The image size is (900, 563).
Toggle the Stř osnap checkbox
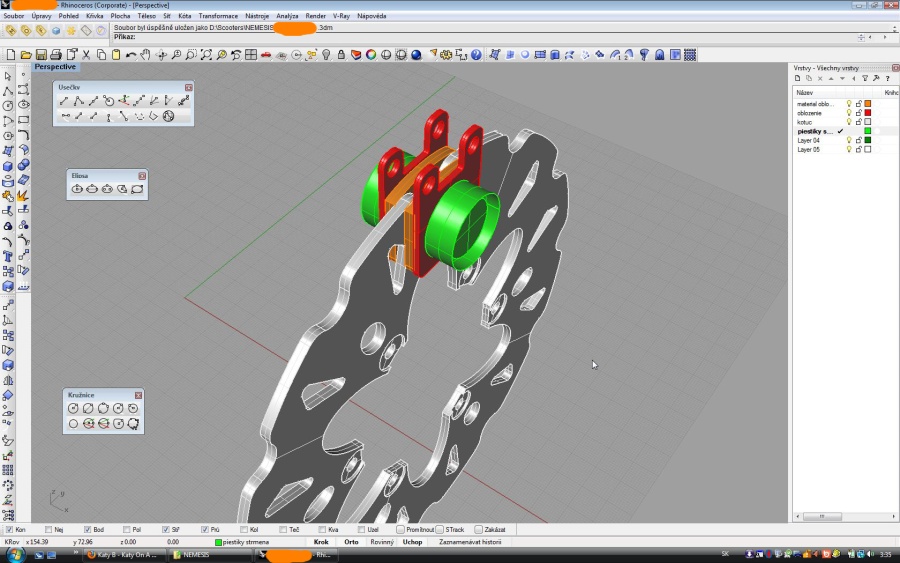pos(164,529)
